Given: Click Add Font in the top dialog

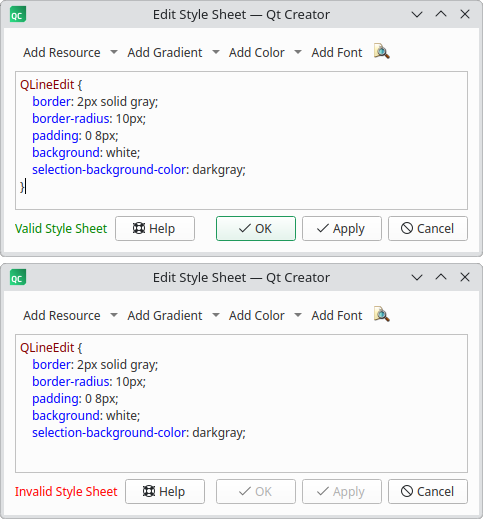Looking at the screenshot, I should (337, 53).
